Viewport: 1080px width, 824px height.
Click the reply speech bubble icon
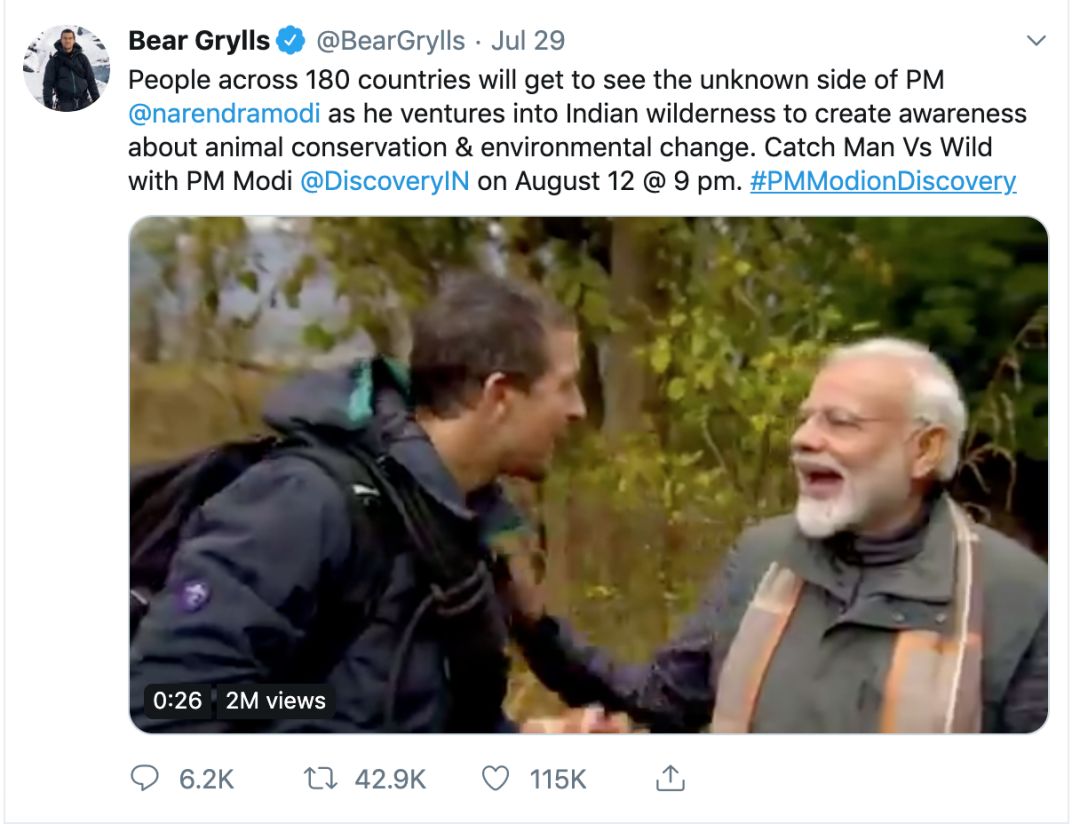[x=145, y=779]
